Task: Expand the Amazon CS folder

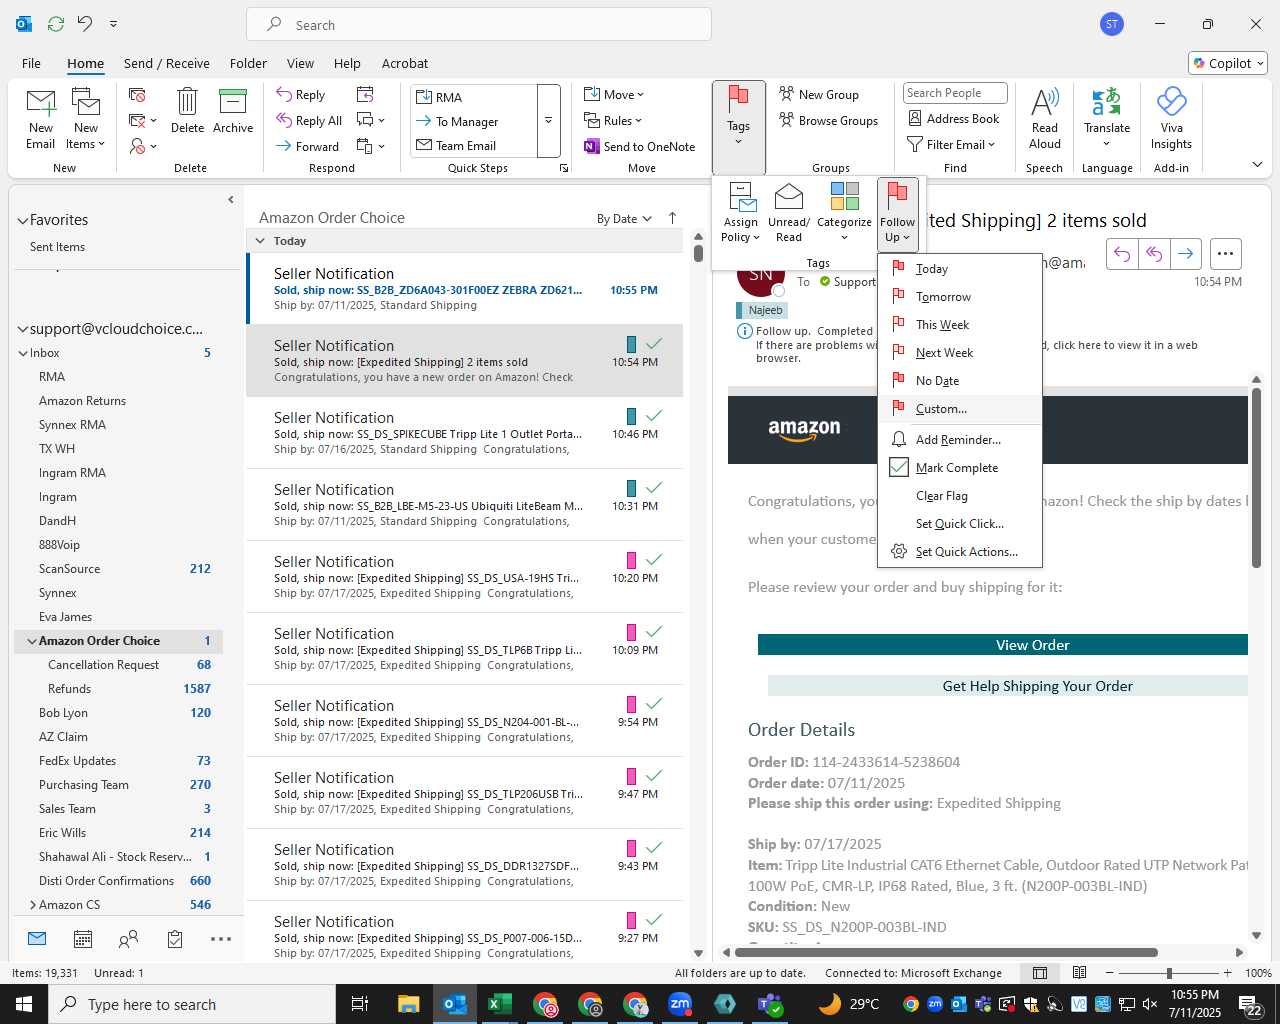Action: [x=32, y=905]
